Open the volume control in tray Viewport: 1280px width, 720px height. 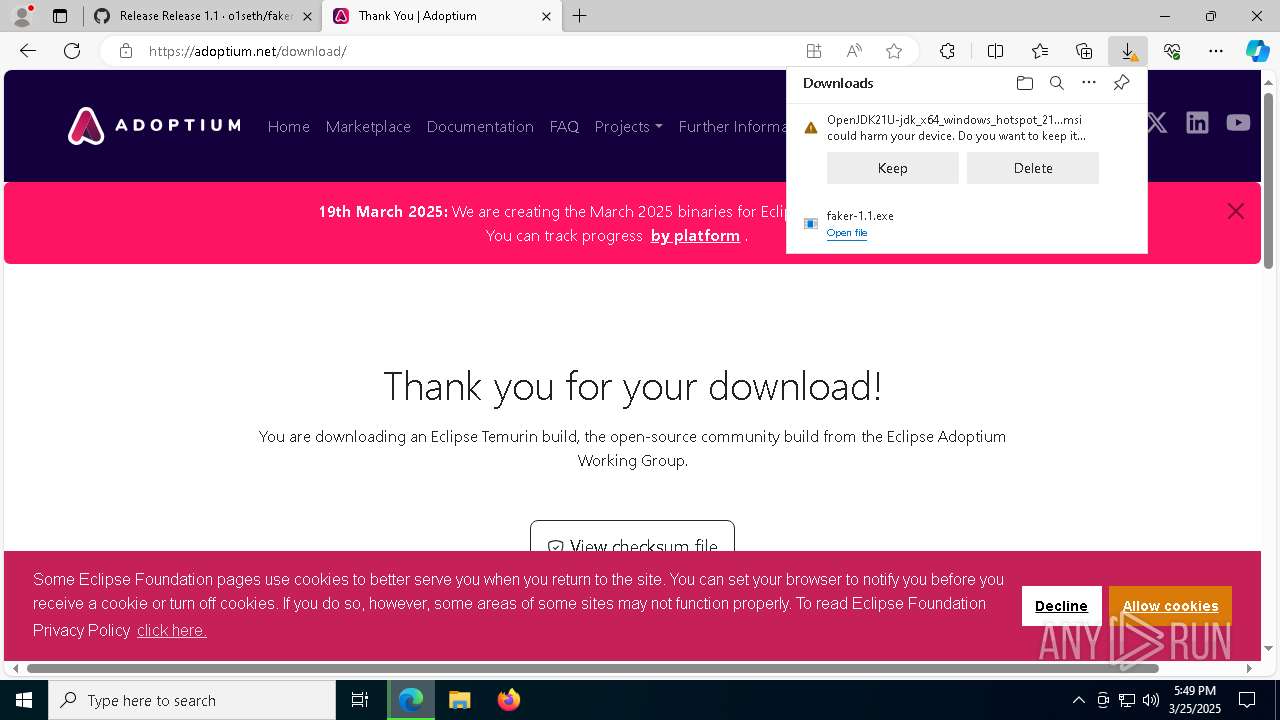[x=1151, y=700]
